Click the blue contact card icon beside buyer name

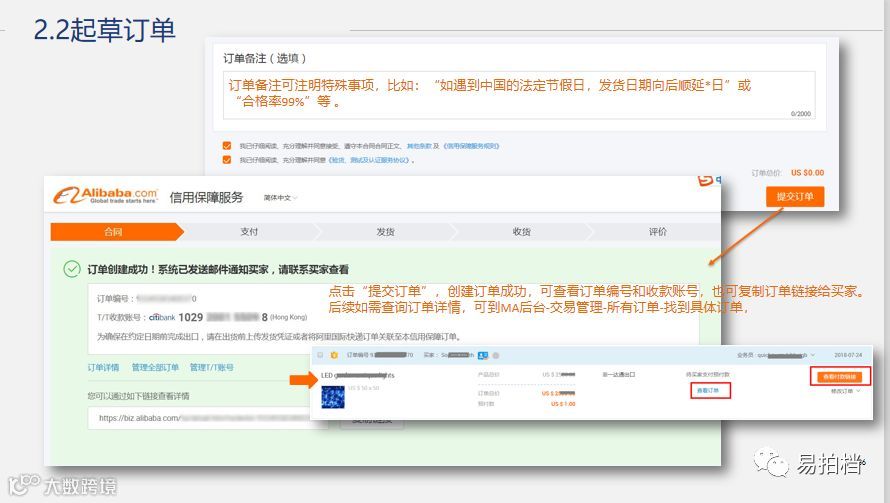[x=483, y=355]
